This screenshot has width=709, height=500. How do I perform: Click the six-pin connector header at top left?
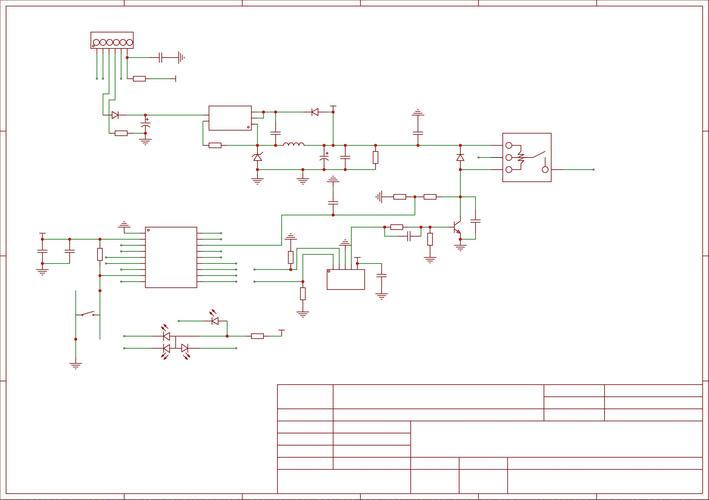(x=110, y=41)
